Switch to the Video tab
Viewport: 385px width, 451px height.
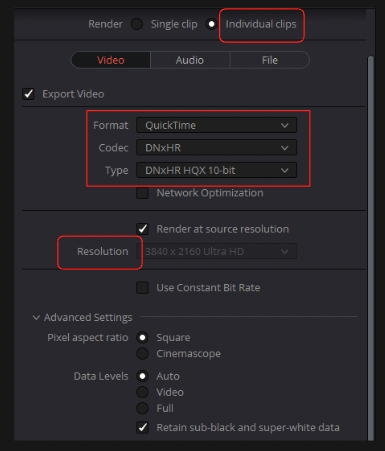pos(111,60)
